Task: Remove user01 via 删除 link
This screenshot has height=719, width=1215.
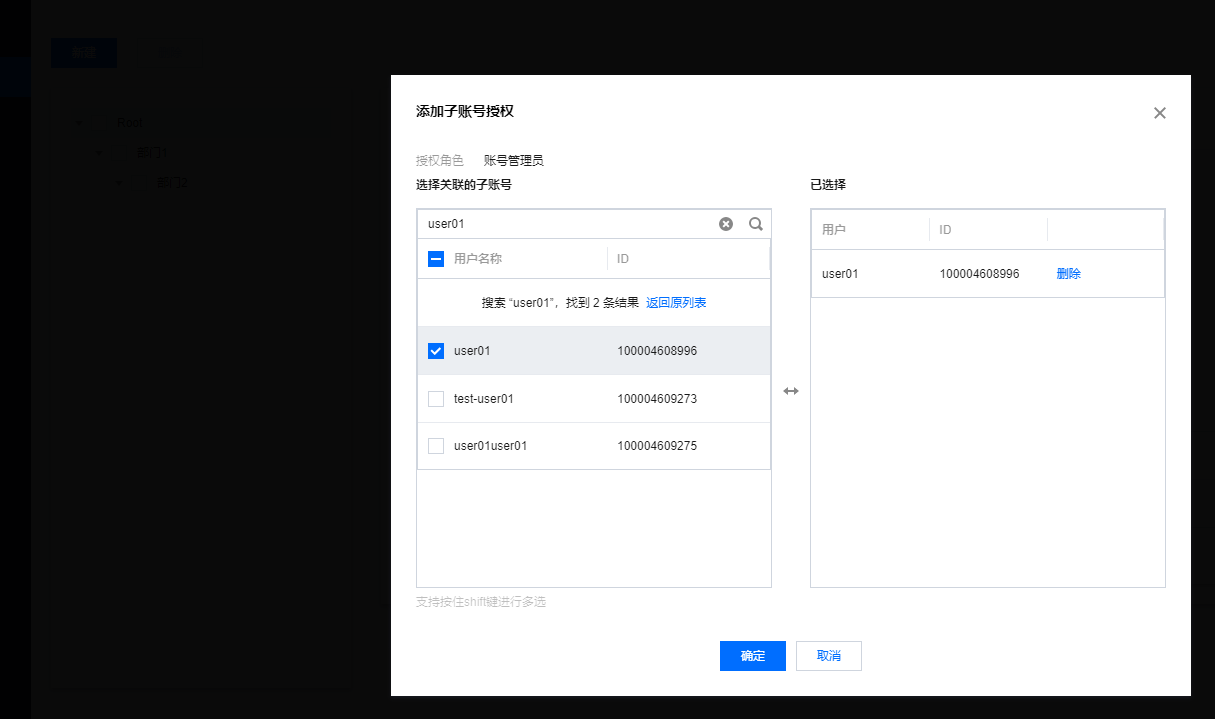Action: tap(1068, 274)
